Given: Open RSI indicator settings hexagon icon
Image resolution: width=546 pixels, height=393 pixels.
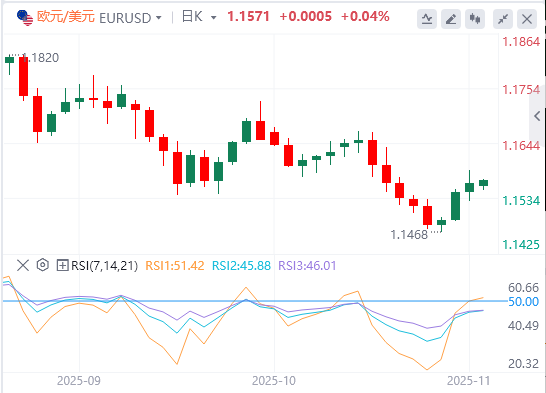Looking at the screenshot, I should (42, 265).
